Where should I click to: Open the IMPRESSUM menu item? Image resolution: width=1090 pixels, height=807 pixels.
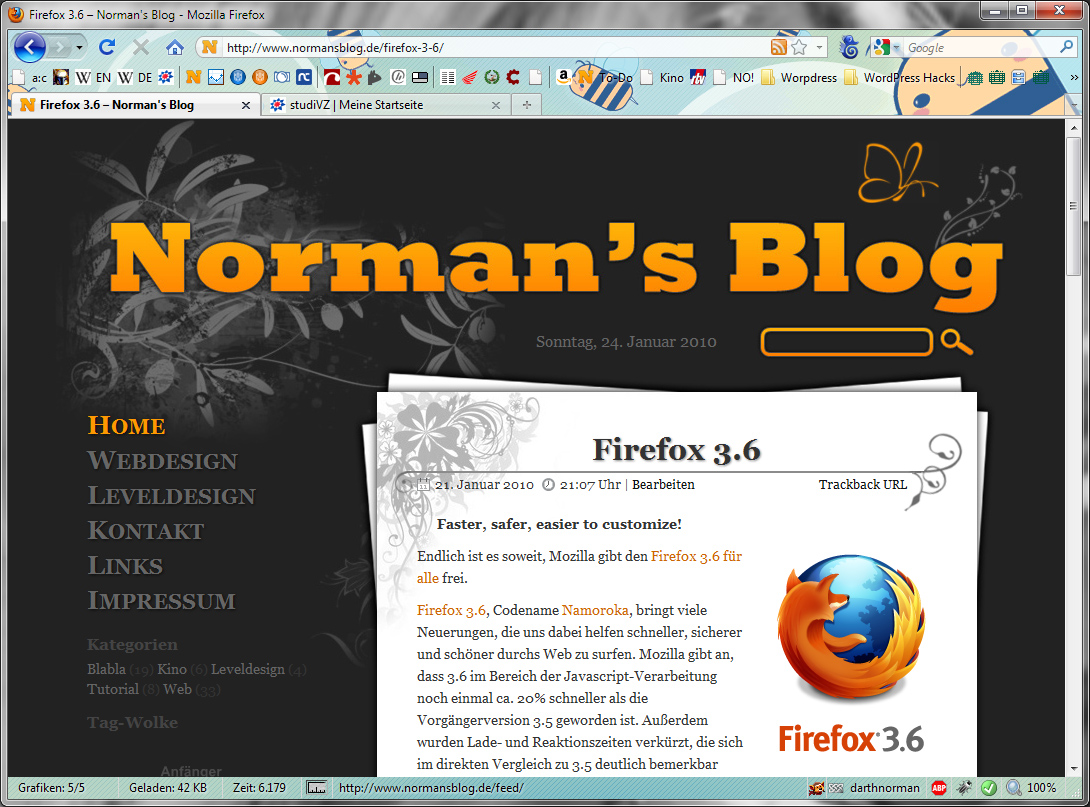161,600
